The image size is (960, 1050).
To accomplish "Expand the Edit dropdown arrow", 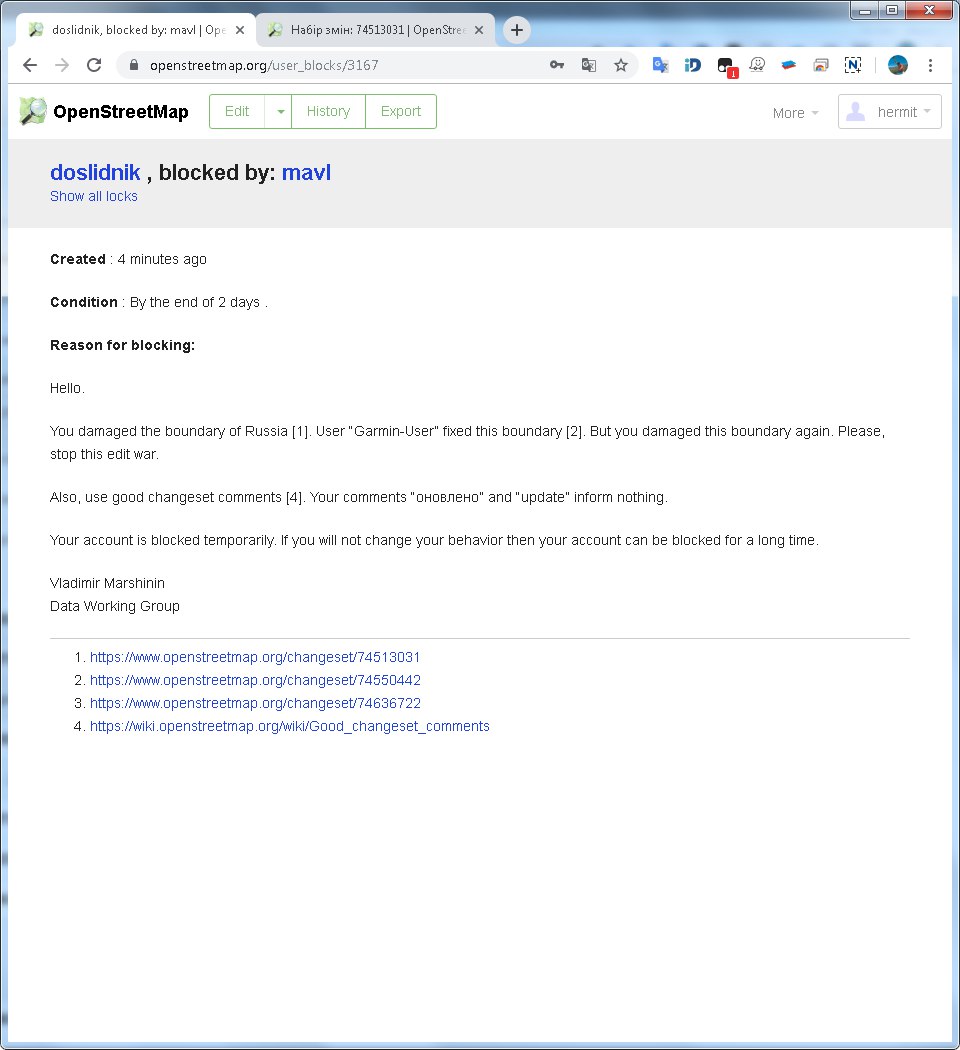I will [280, 111].
